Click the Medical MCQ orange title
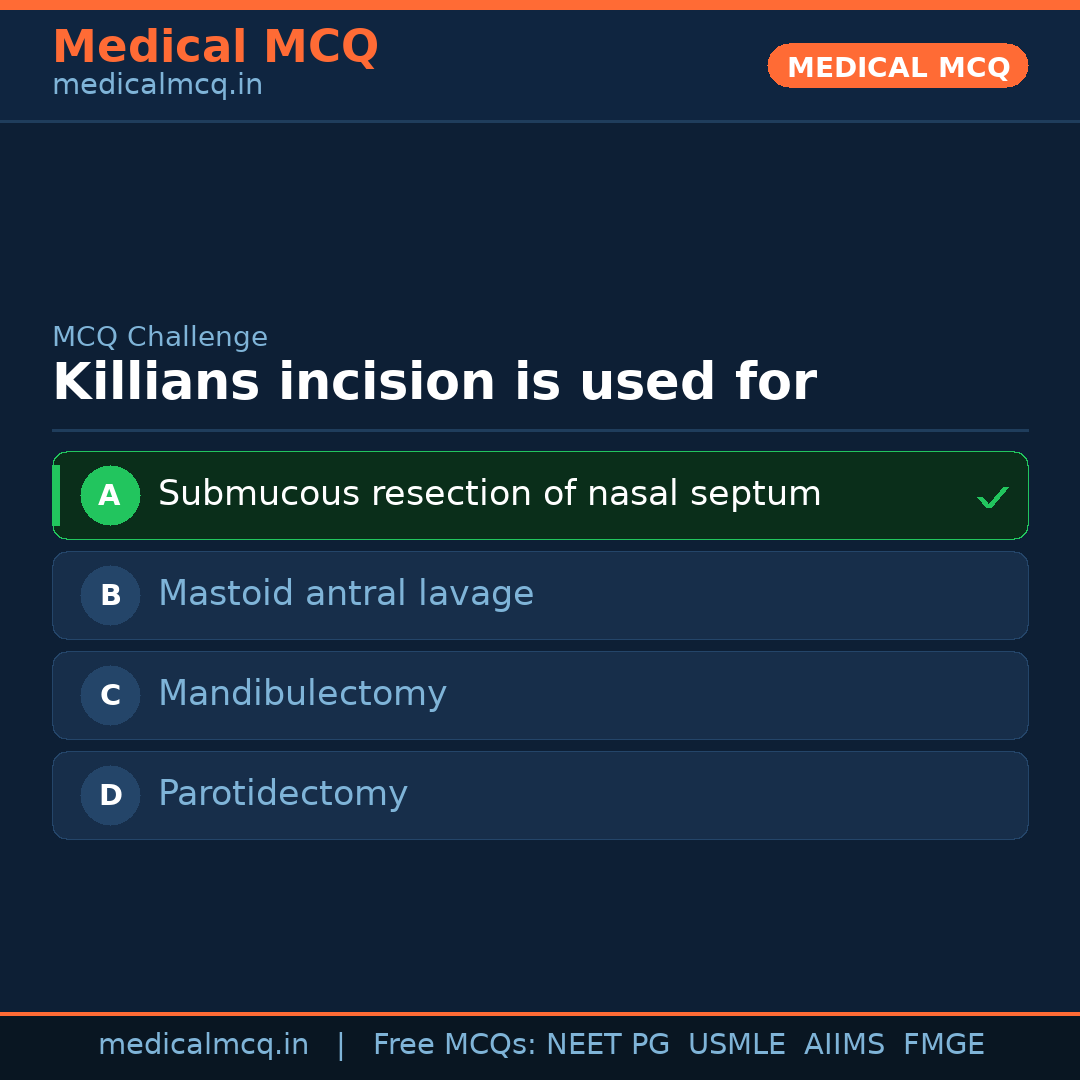1080x1080 pixels. coord(215,47)
